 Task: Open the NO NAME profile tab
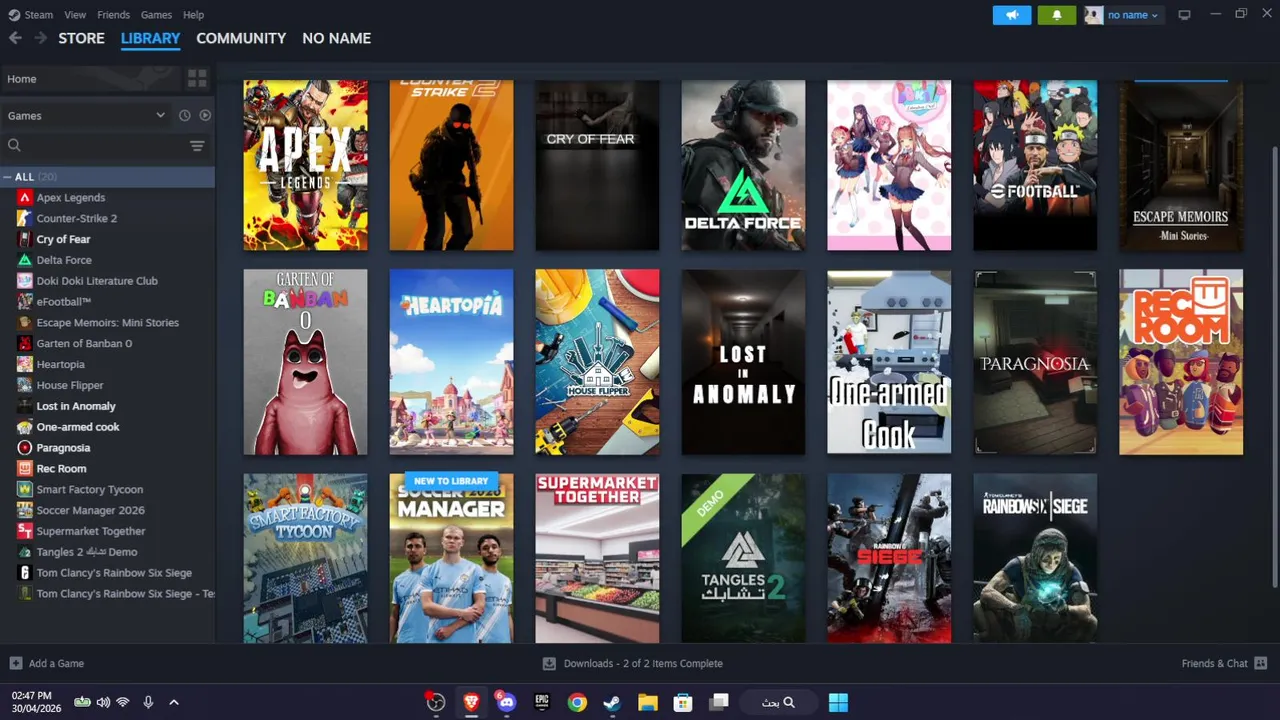coord(336,38)
